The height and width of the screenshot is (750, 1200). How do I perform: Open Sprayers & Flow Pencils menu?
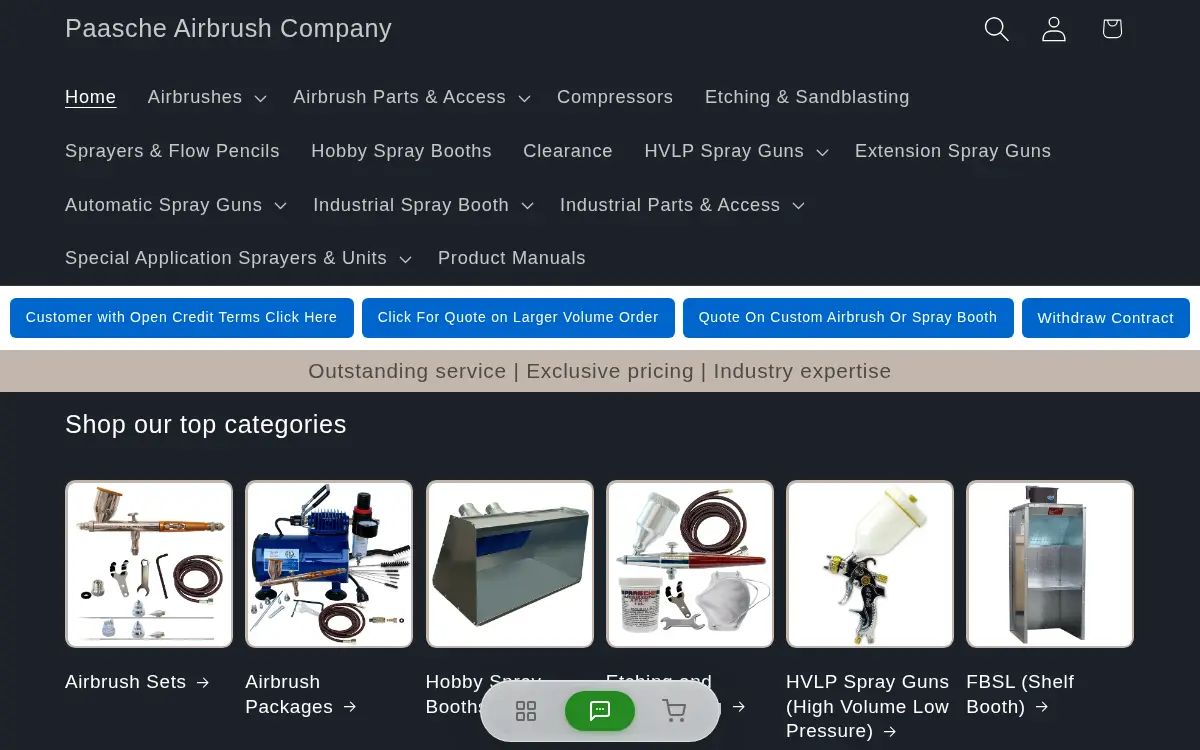172,151
